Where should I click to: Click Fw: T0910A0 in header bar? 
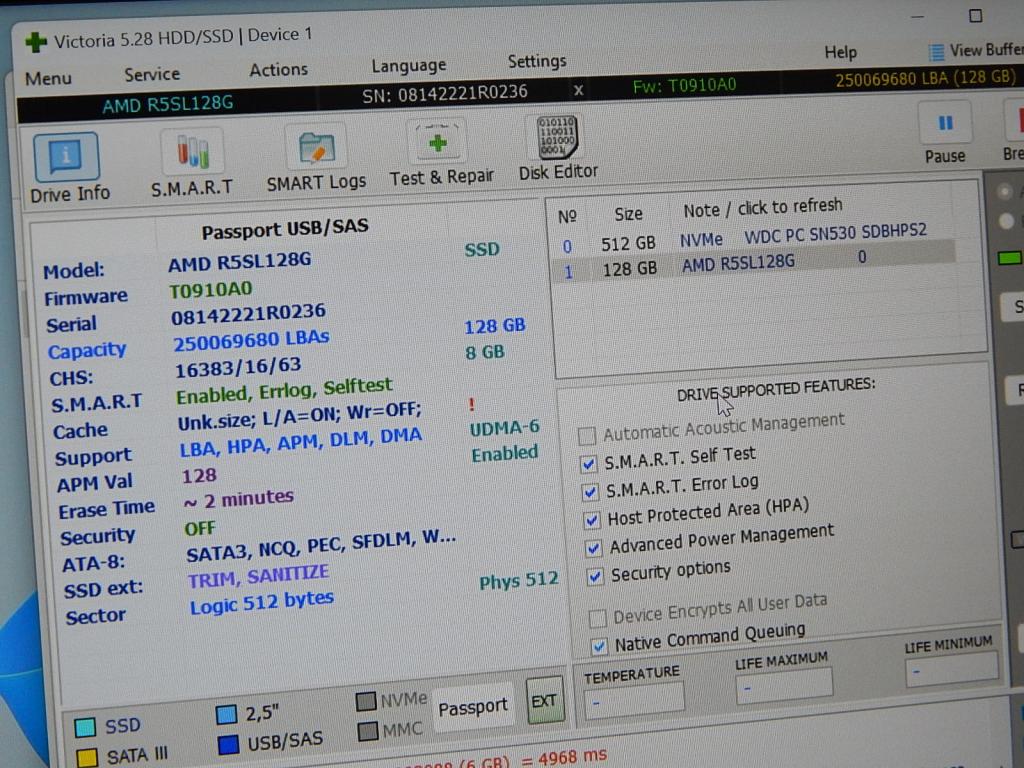684,85
